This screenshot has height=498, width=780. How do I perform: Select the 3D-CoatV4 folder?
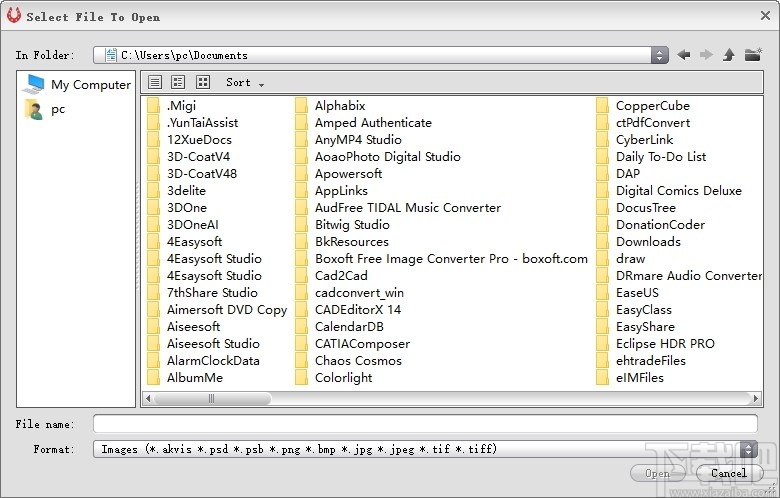pos(189,157)
